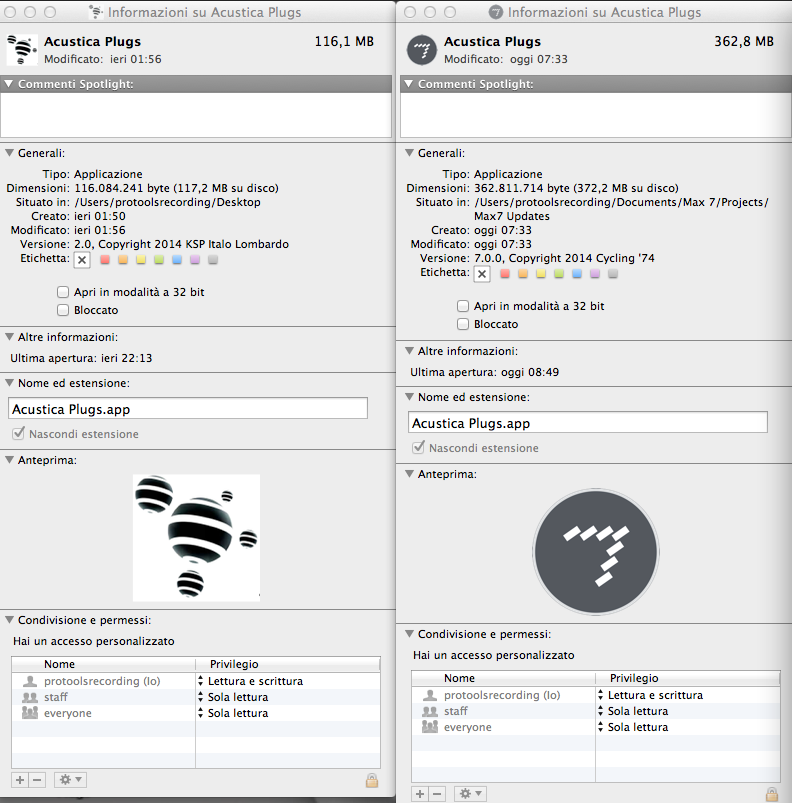Click Spotlight comments text area in right window
This screenshot has height=803, width=792.
point(596,115)
